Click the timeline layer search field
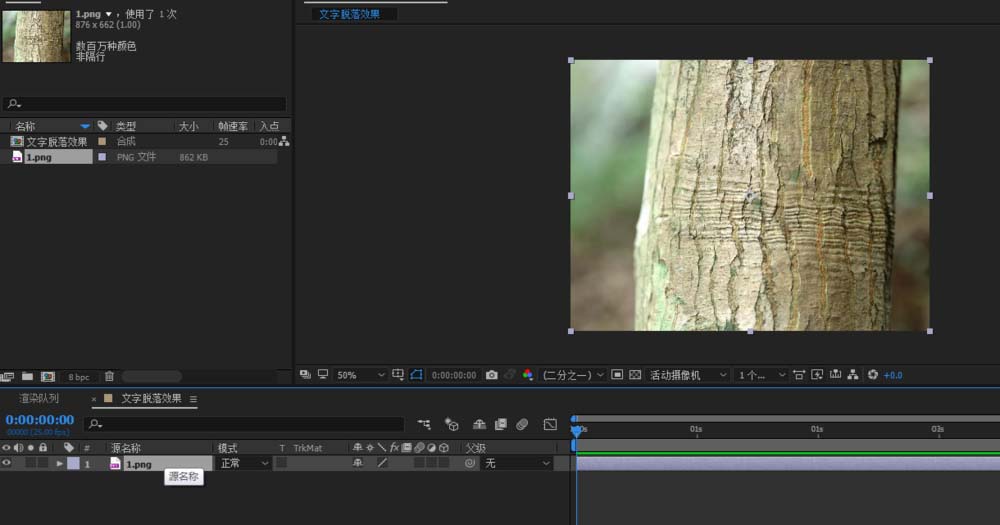Viewport: 1000px width, 525px height. (245, 424)
